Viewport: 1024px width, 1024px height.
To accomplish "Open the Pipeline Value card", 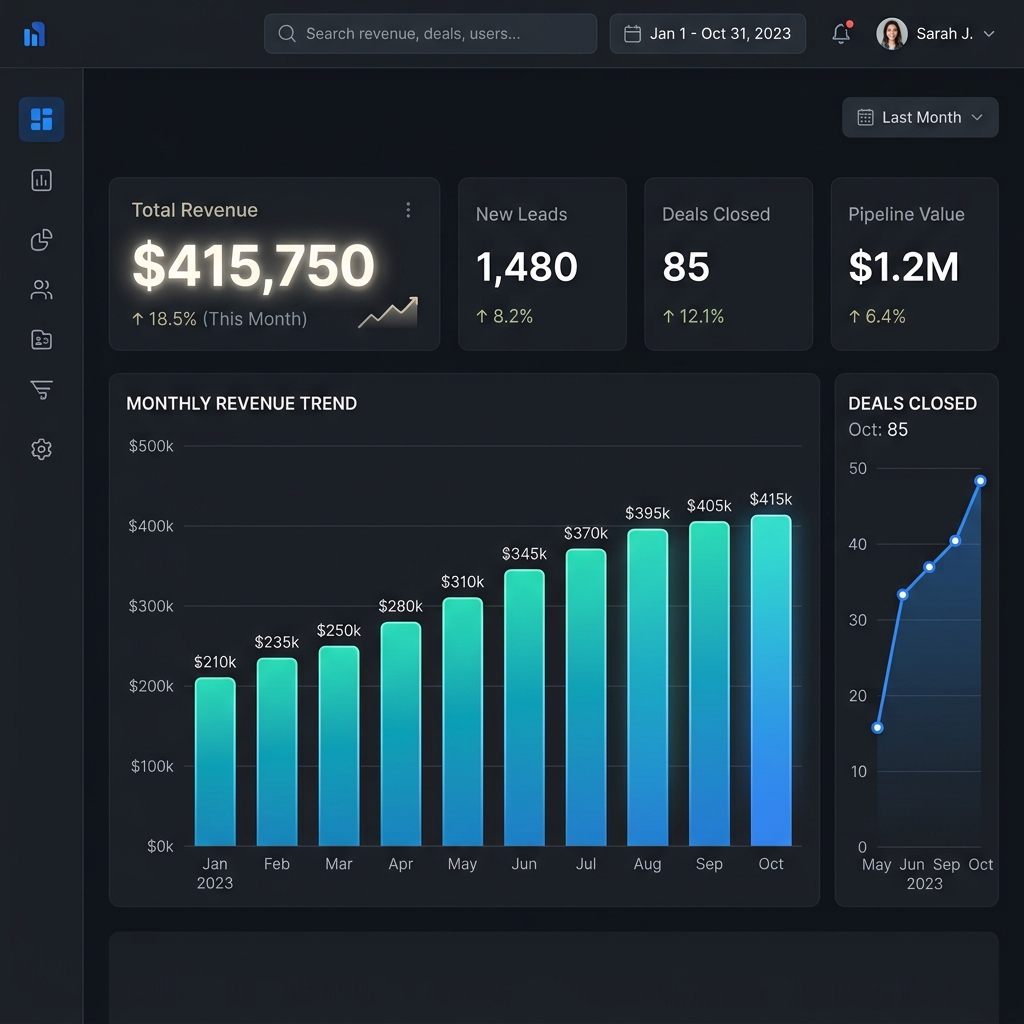I will tap(914, 264).
